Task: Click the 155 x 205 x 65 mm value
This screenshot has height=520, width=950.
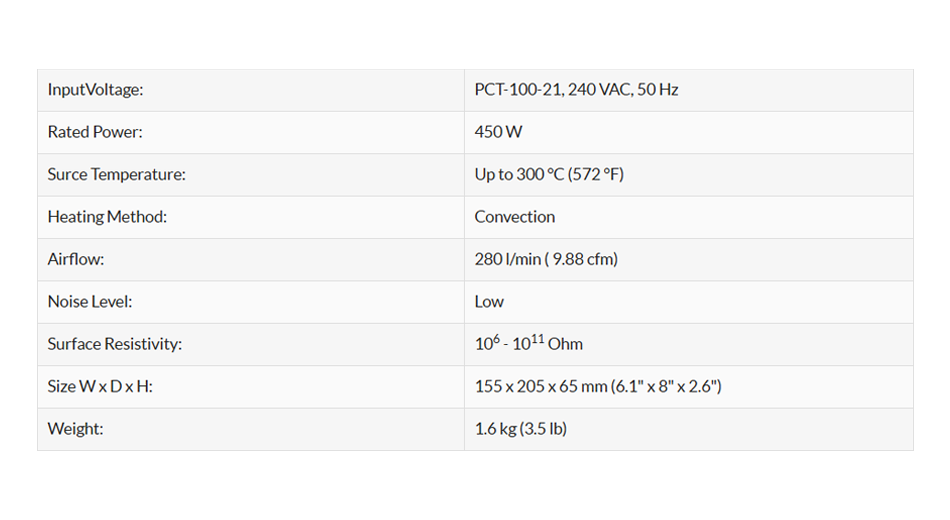Action: [541, 386]
